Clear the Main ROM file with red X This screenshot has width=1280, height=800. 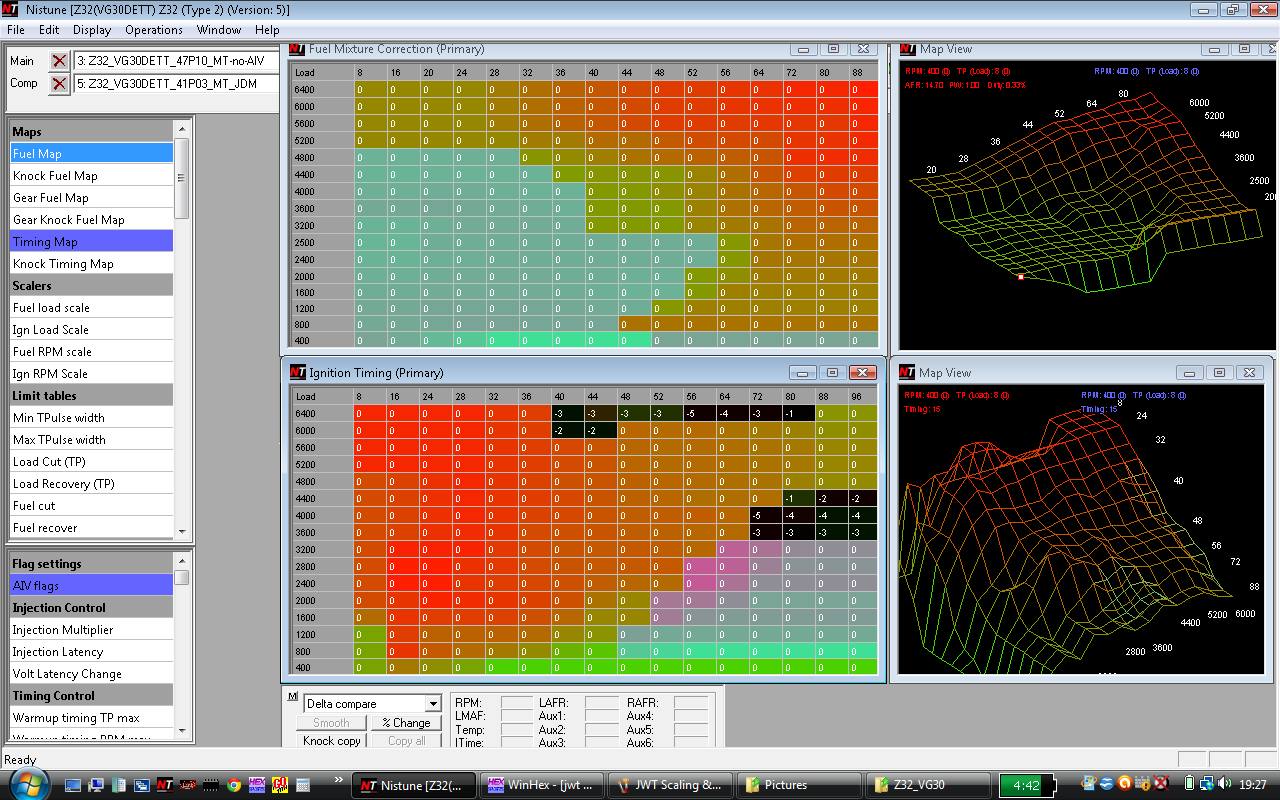pyautogui.click(x=59, y=61)
